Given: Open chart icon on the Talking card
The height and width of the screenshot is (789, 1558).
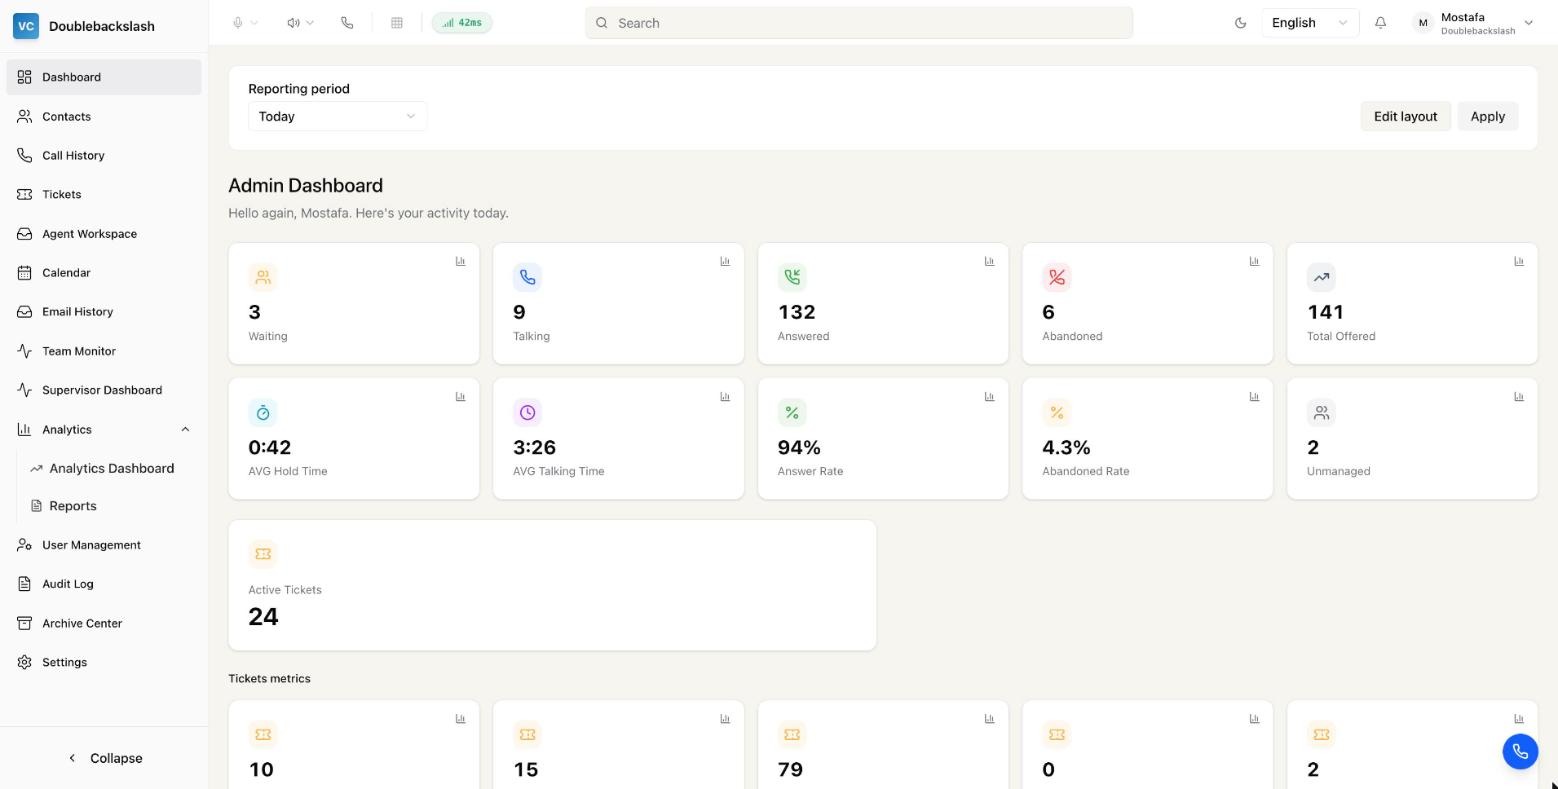Looking at the screenshot, I should point(725,261).
